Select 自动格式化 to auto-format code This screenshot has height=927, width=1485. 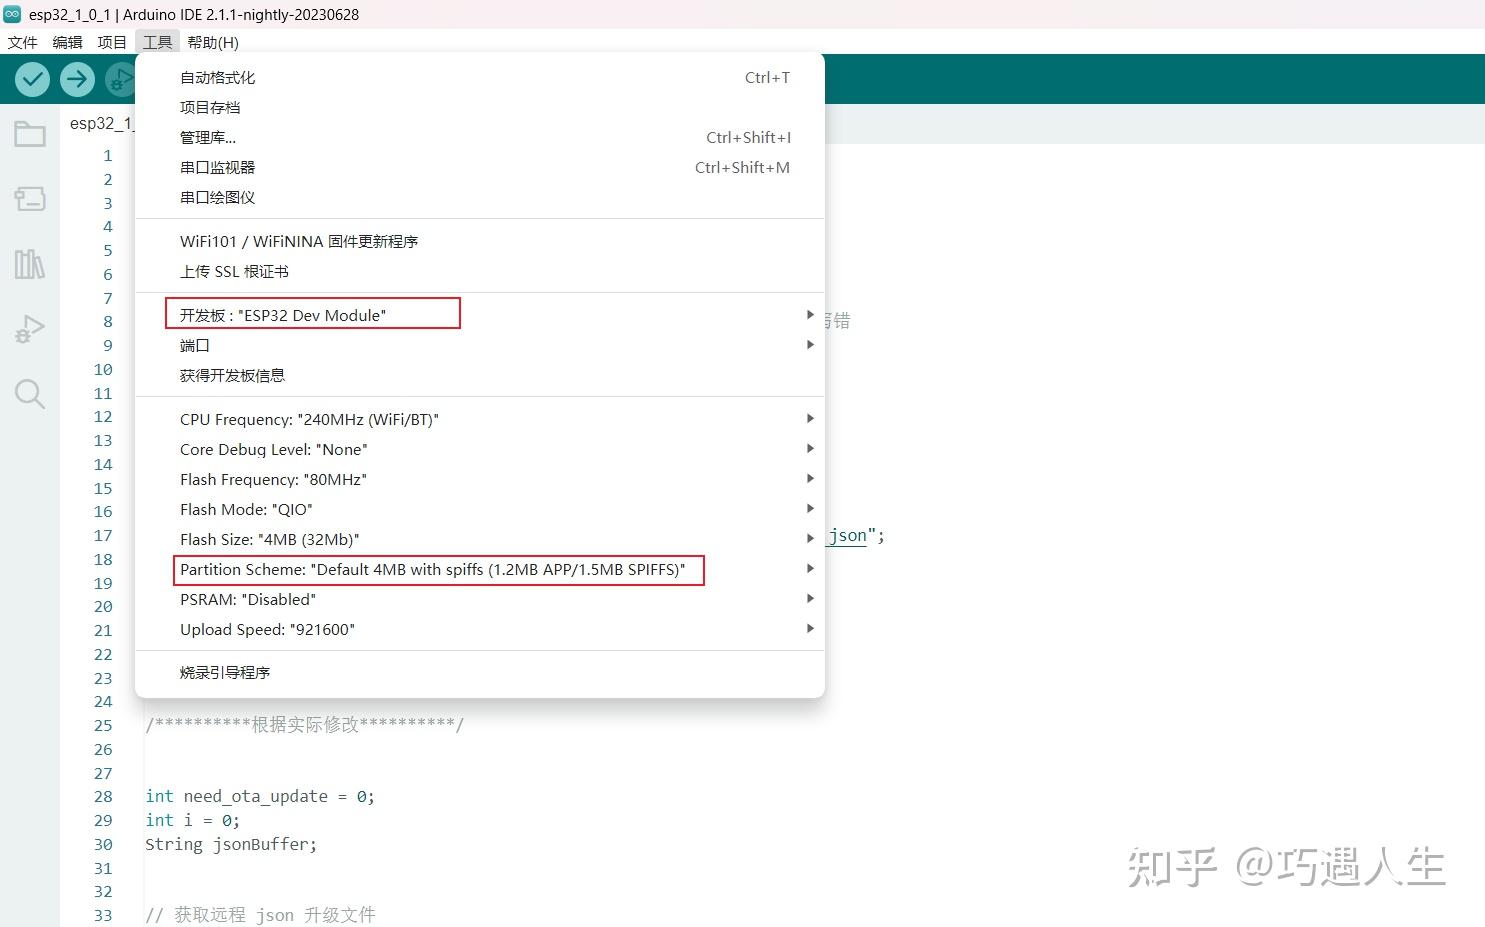point(217,77)
